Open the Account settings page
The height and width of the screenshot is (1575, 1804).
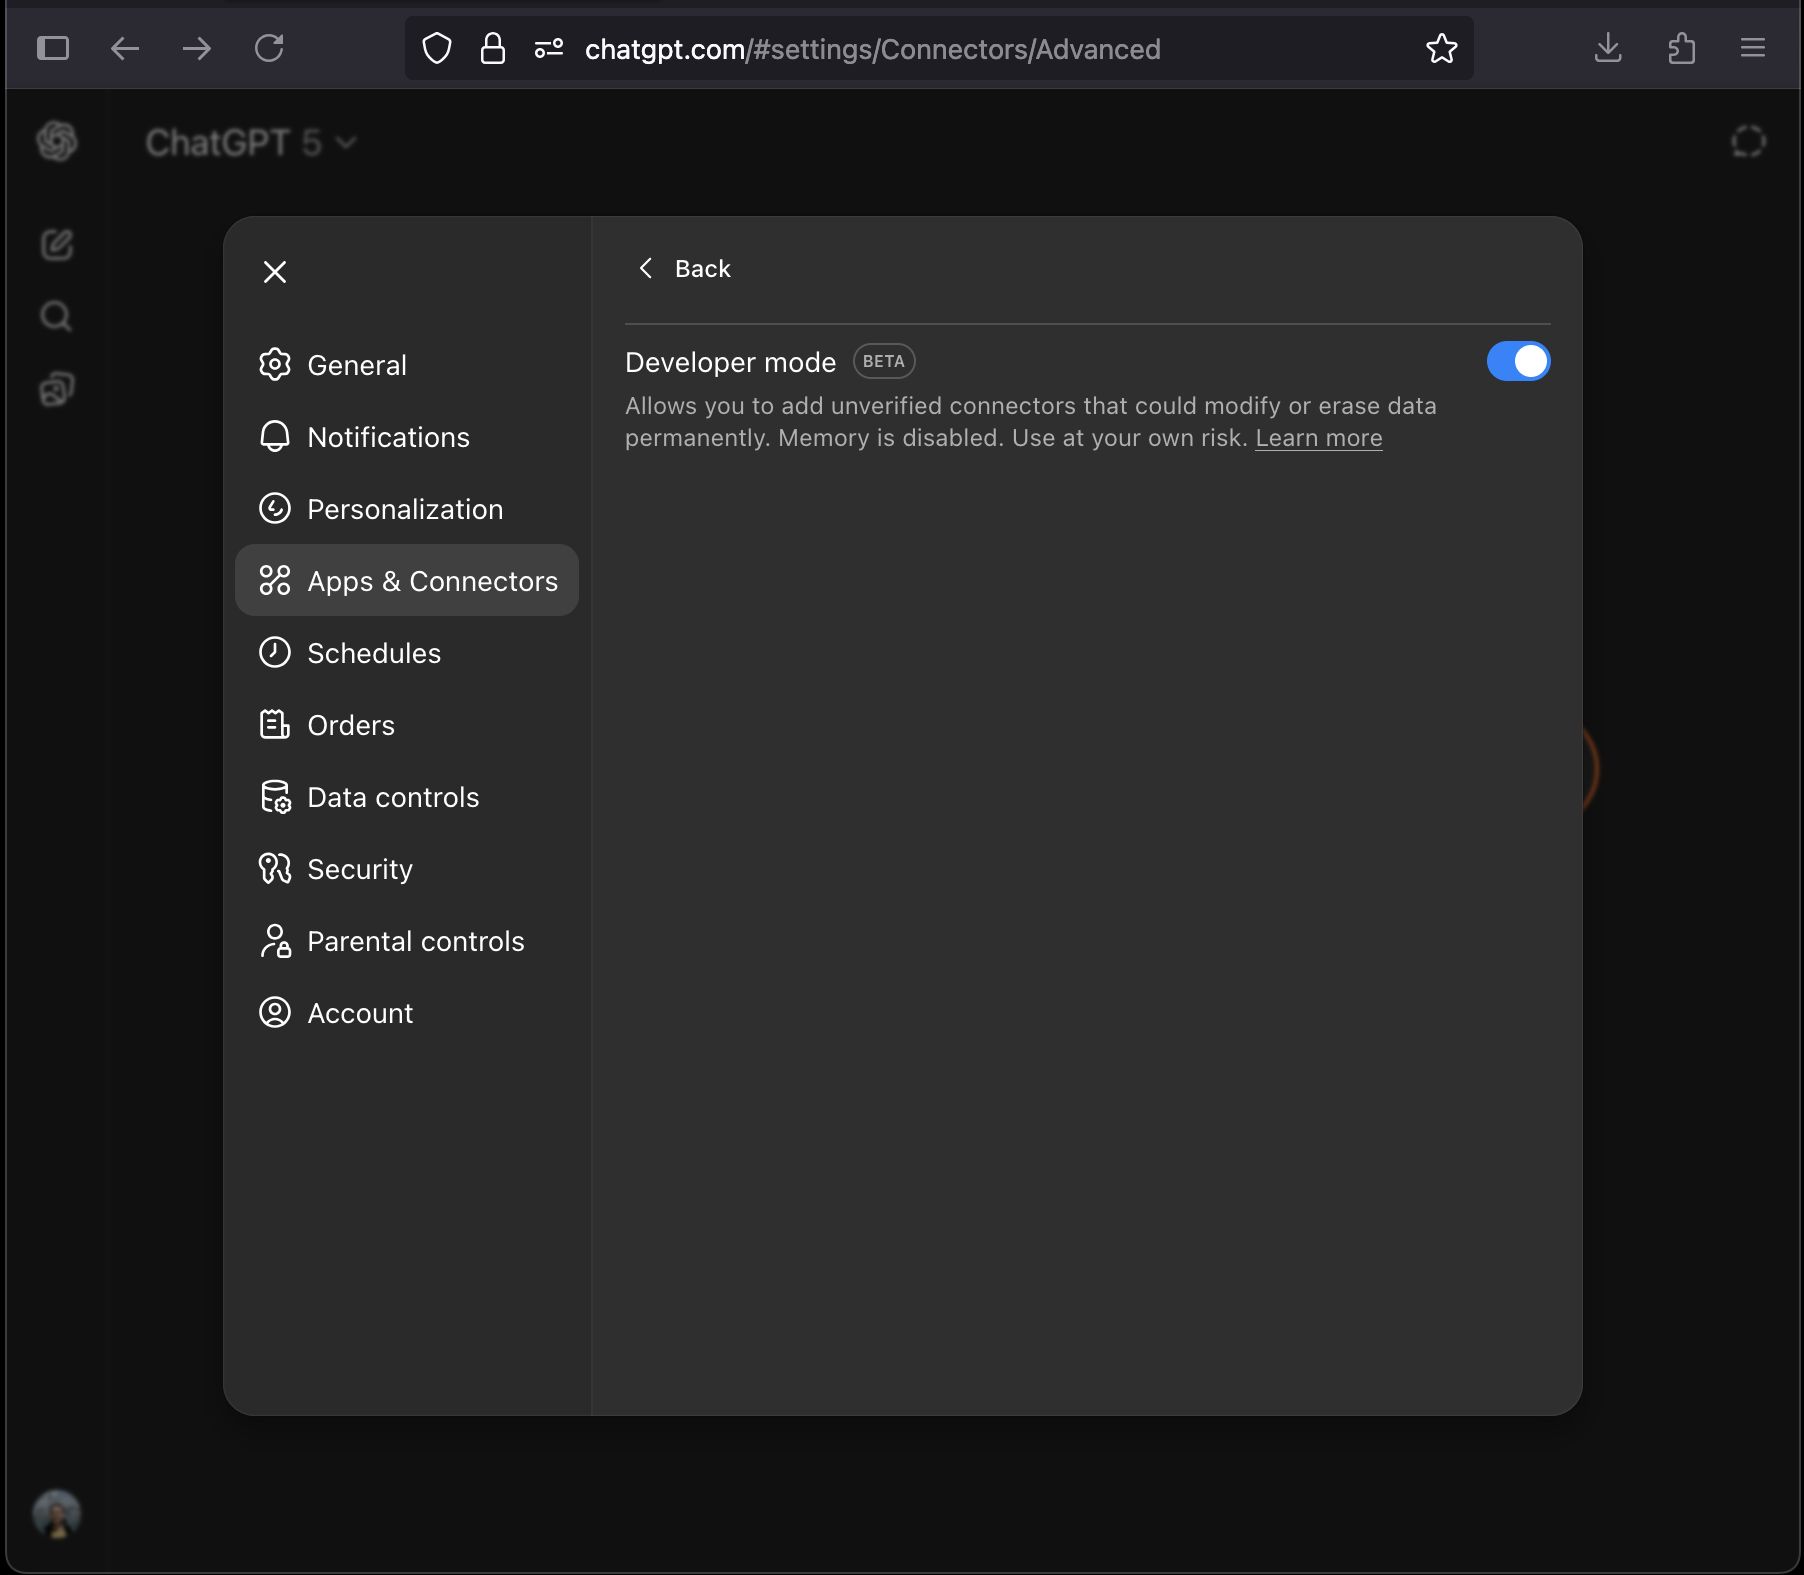(359, 1012)
